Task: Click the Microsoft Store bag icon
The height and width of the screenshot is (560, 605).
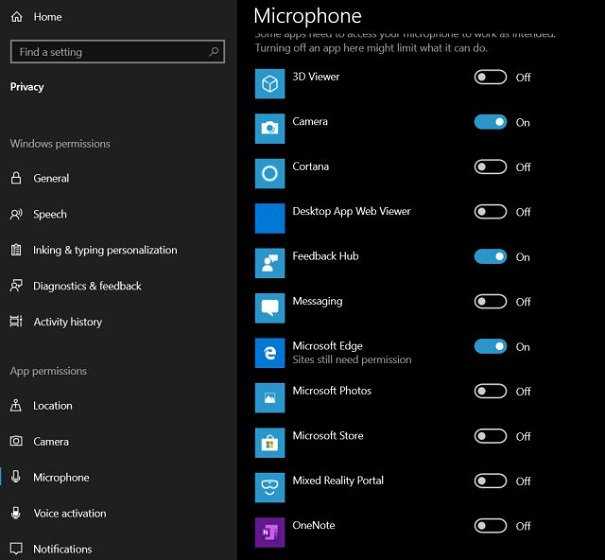Action: [270, 443]
